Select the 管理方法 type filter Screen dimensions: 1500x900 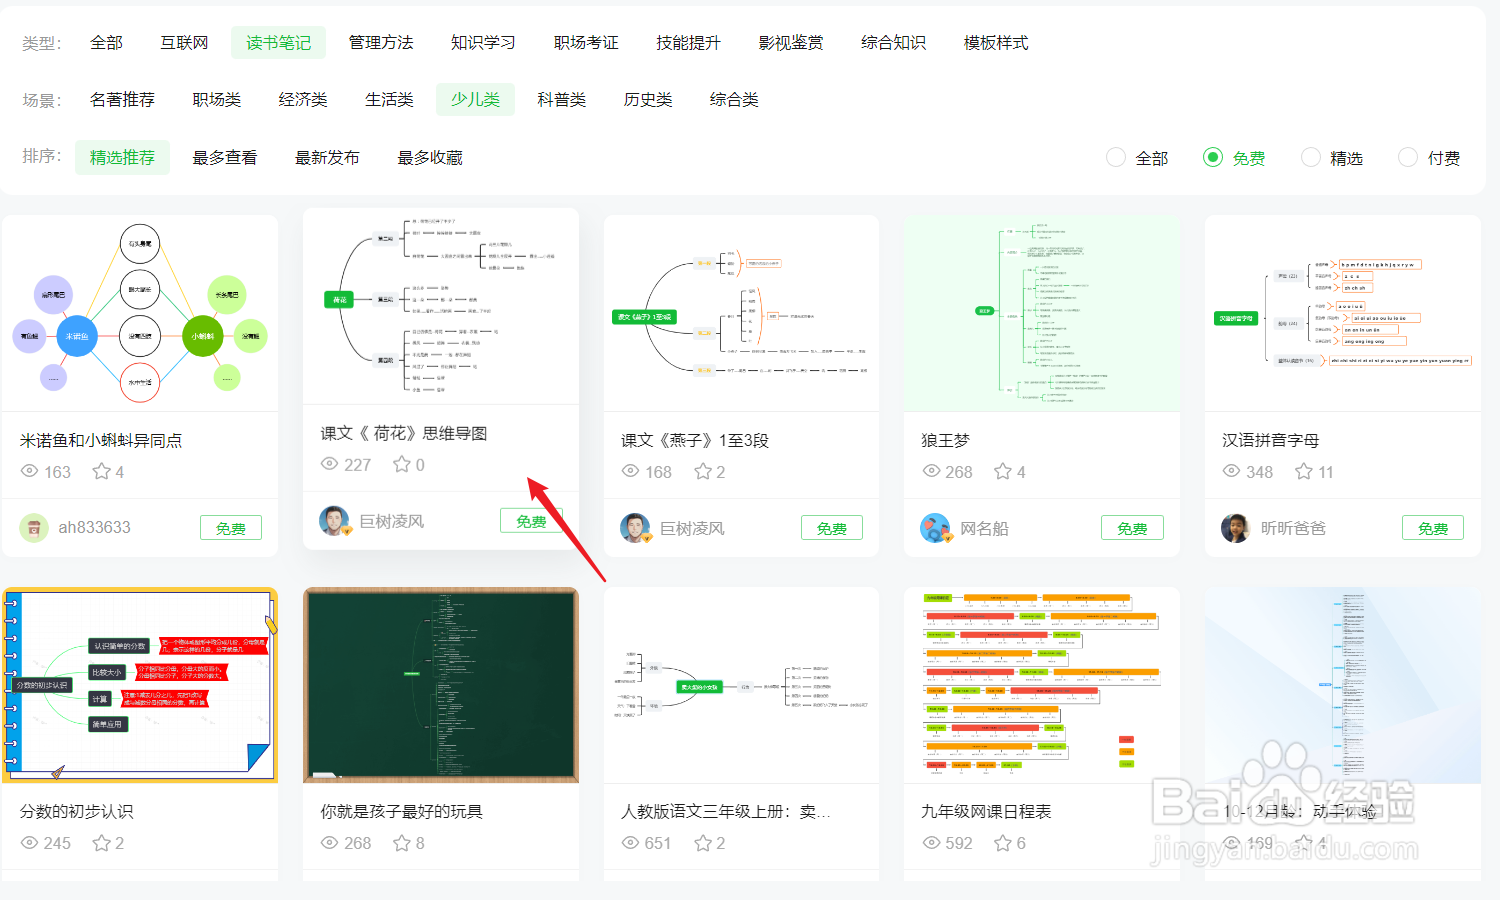coord(380,43)
